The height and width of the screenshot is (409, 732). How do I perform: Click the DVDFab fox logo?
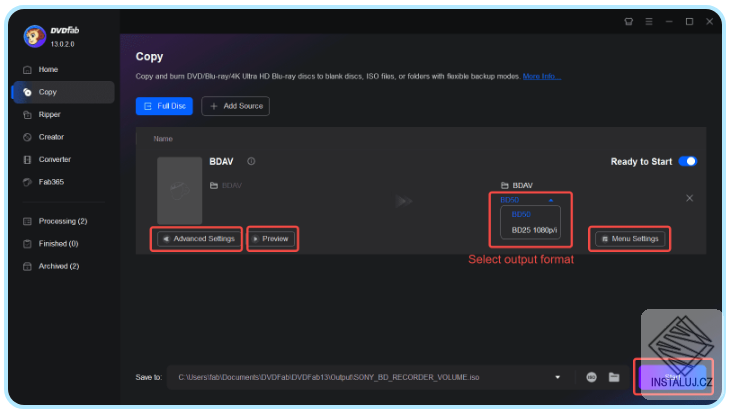[35, 36]
